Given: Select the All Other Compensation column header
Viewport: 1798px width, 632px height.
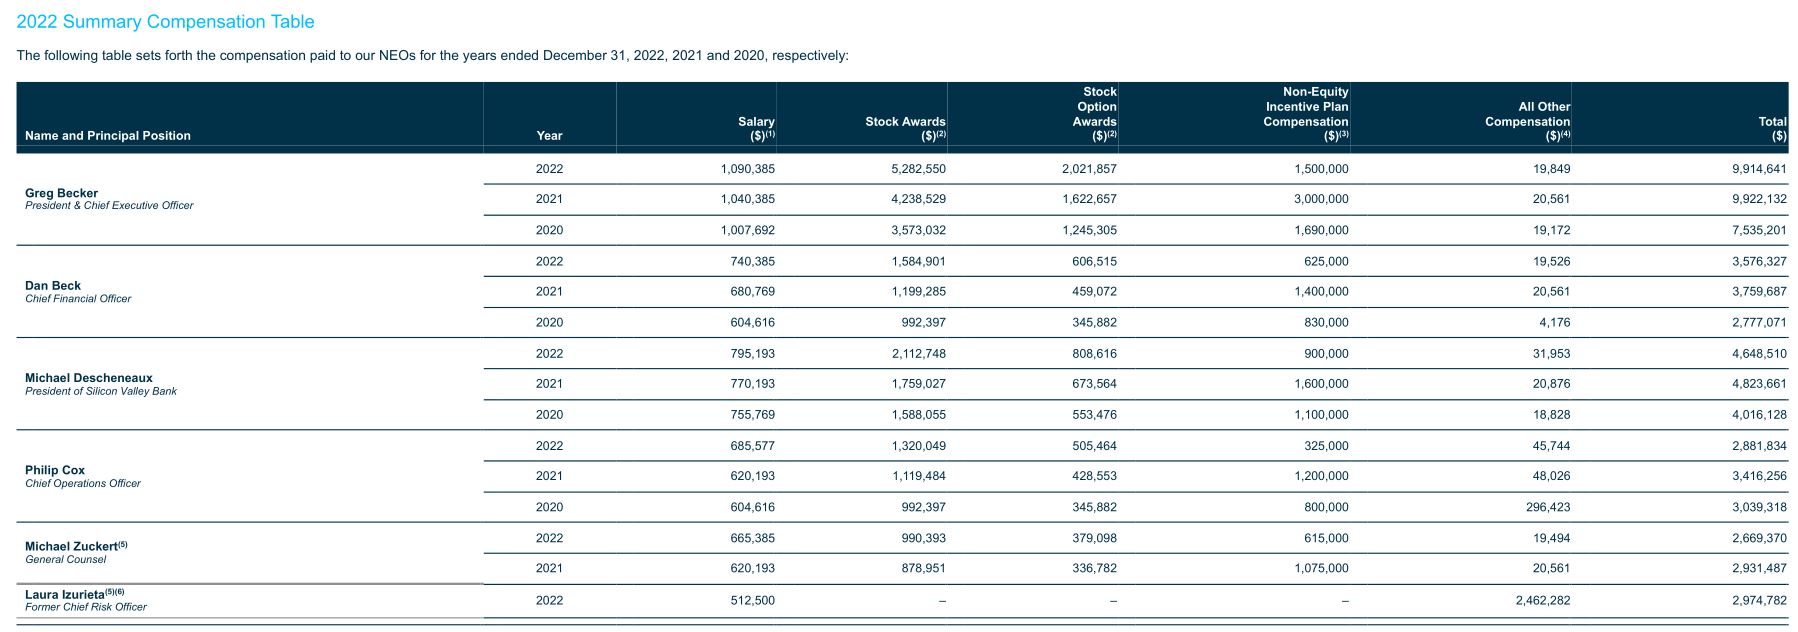Looking at the screenshot, I should click(x=1527, y=121).
